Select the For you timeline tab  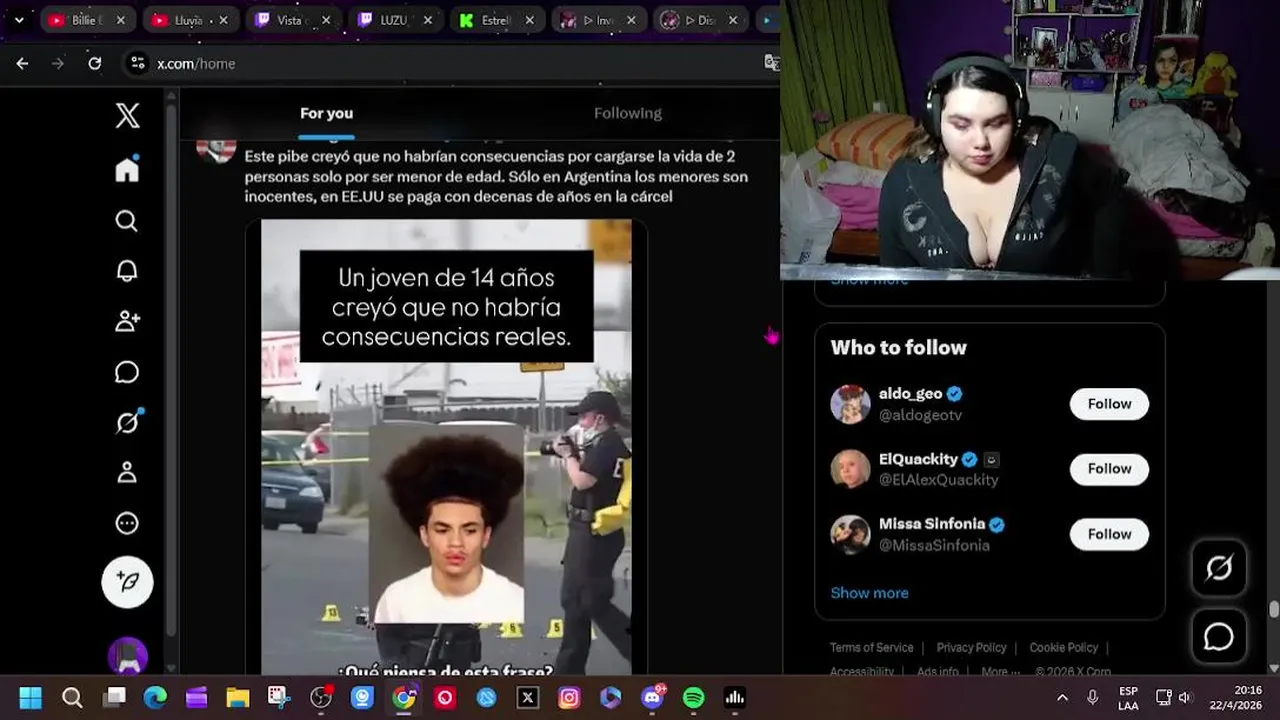(x=326, y=113)
